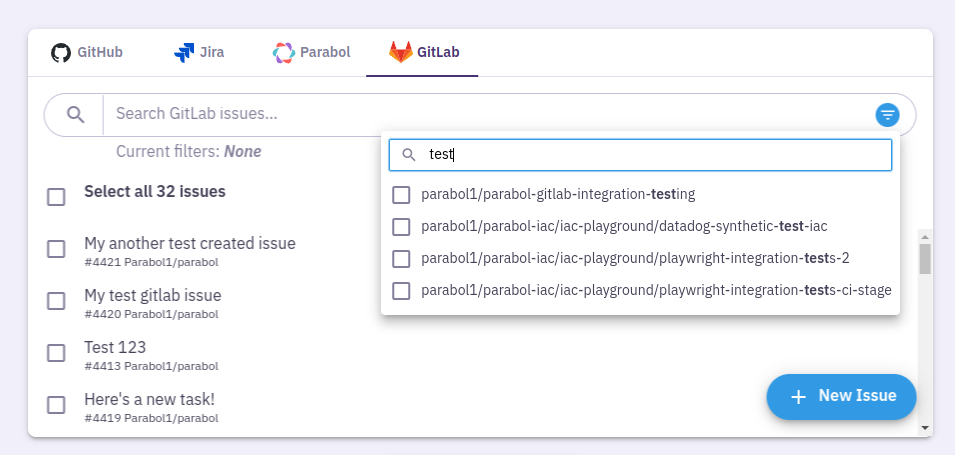Click the scrollbar down arrow in issue list
Image resolution: width=955 pixels, height=455 pixels.
pyautogui.click(x=925, y=428)
